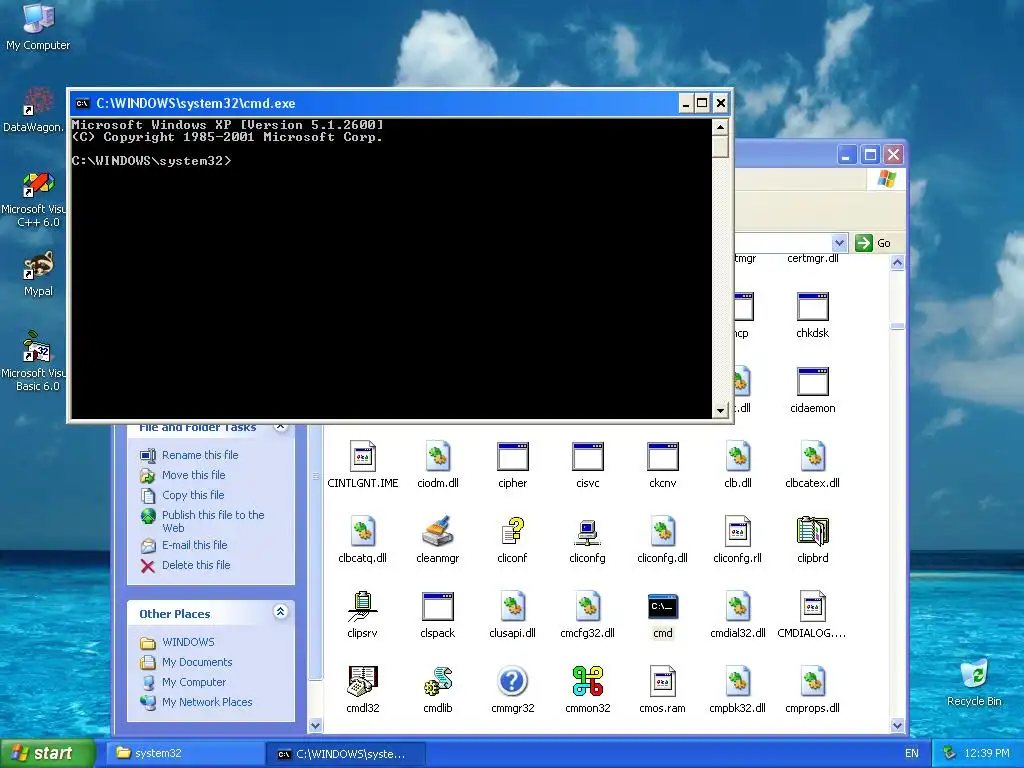Select the cmcfg32.dll file icon
The width and height of the screenshot is (1024, 768).
pyautogui.click(x=587, y=607)
